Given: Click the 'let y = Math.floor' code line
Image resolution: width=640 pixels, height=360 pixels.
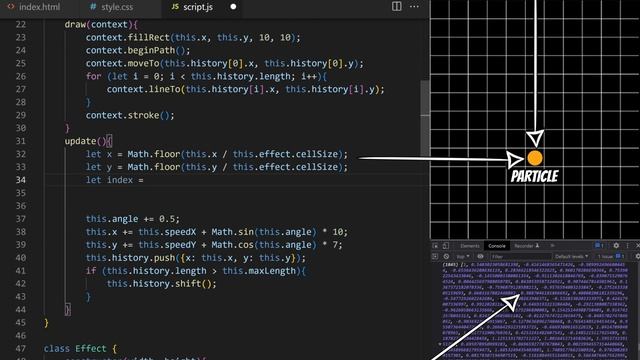Looking at the screenshot, I should 217,167.
